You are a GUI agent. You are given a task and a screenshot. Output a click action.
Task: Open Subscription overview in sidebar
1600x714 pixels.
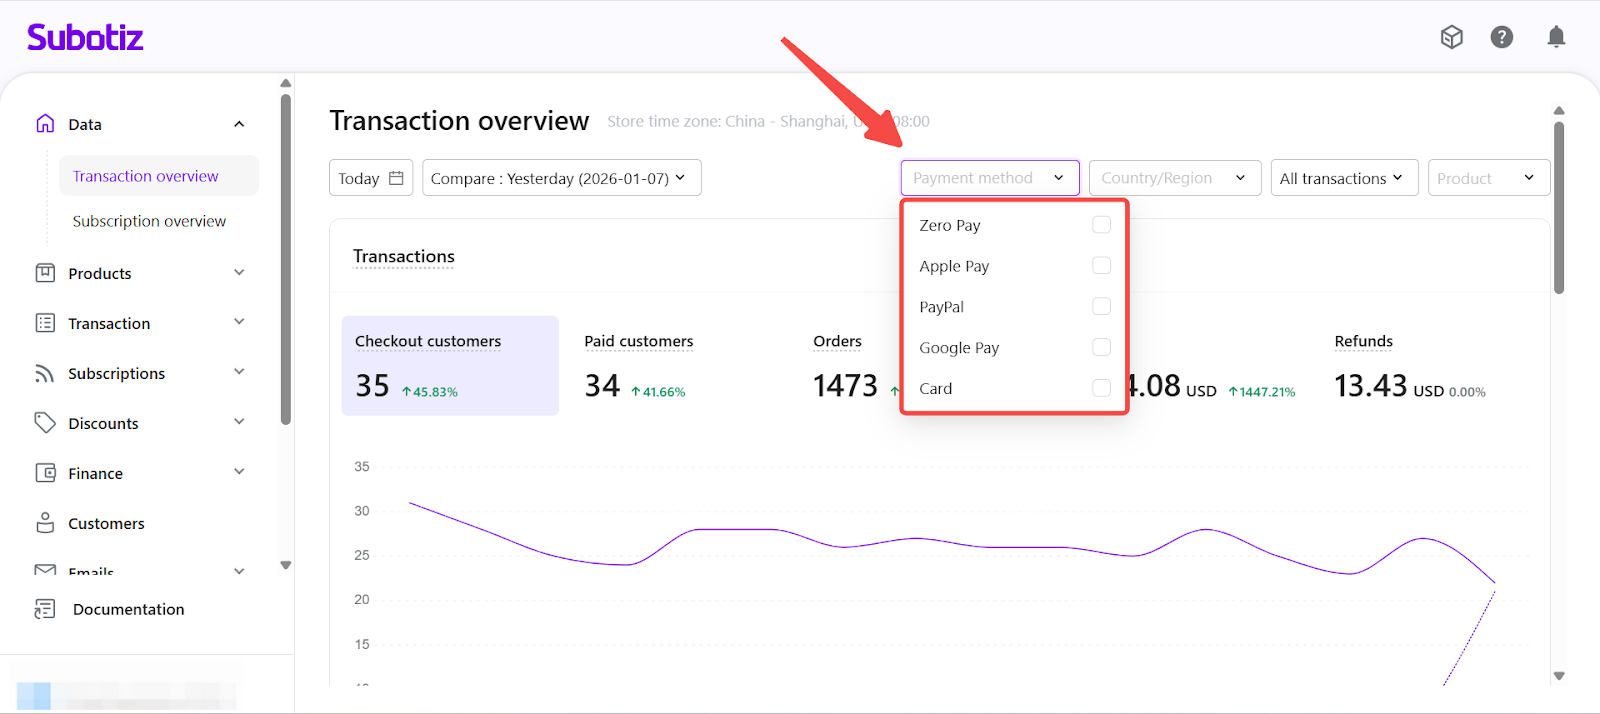149,221
